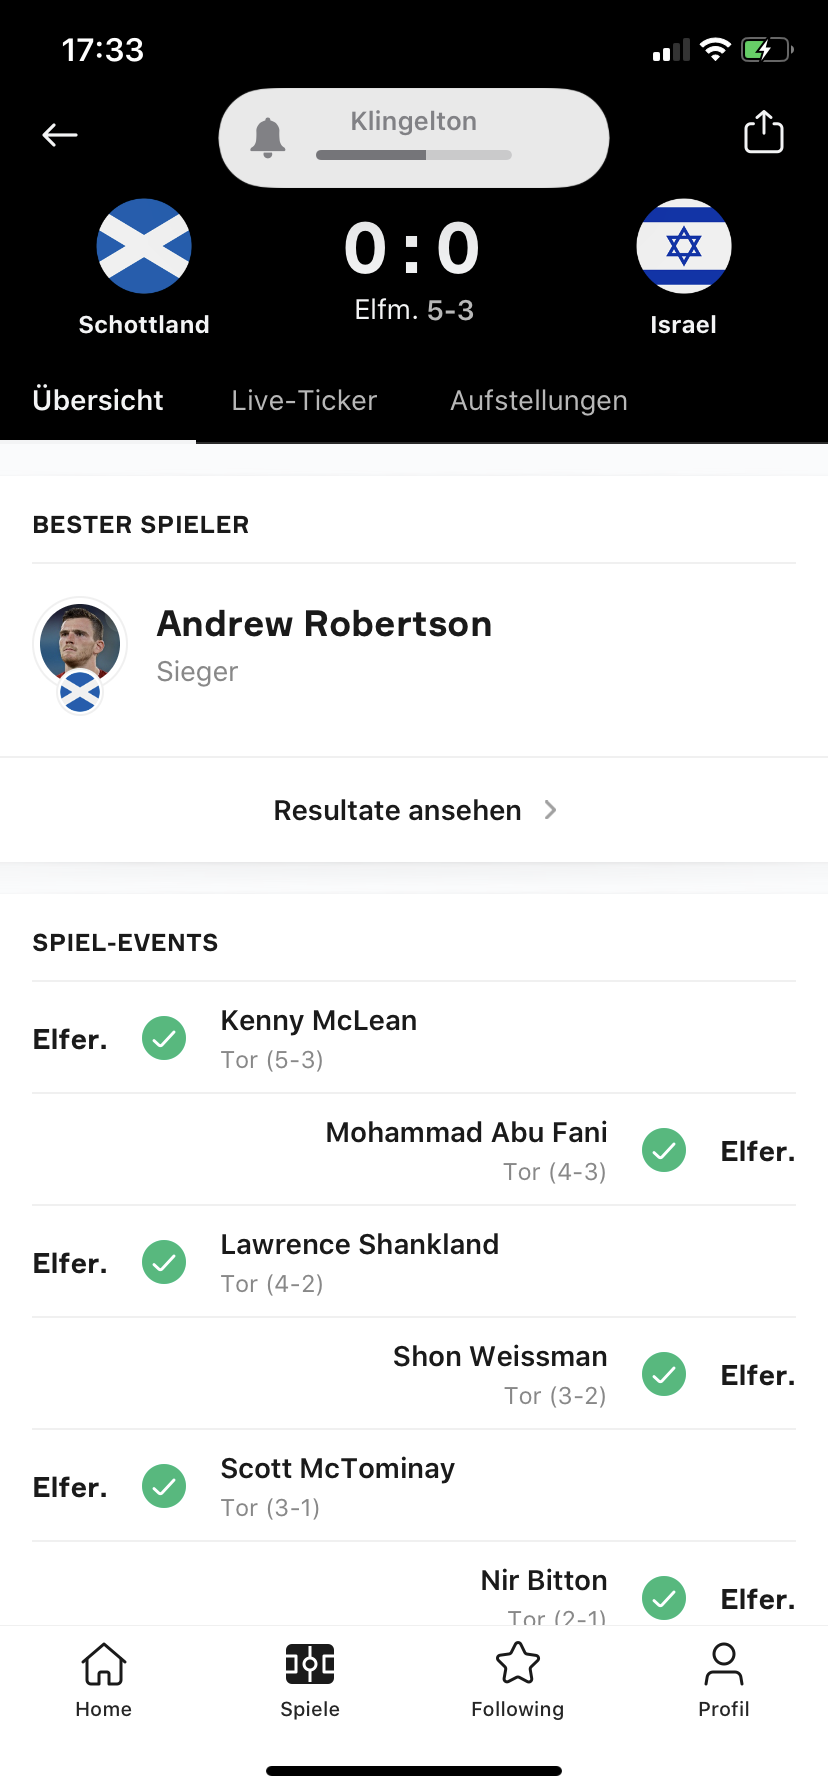Tap green checkmark beside Kenny McLean
The width and height of the screenshot is (828, 1792).
click(164, 1038)
